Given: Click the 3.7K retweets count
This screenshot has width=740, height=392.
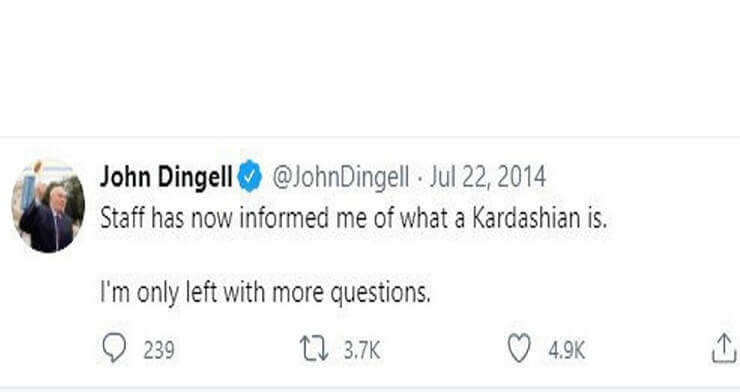Looking at the screenshot, I should (x=362, y=350).
